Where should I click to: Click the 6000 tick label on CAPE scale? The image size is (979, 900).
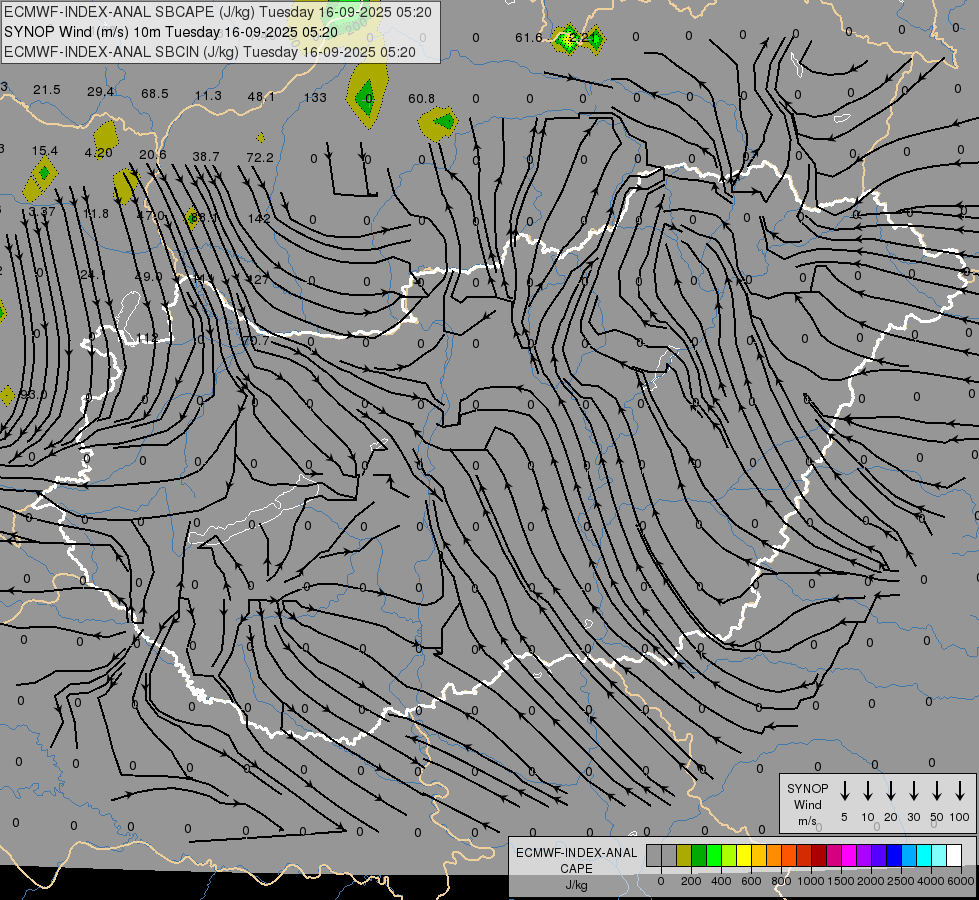click(x=961, y=881)
